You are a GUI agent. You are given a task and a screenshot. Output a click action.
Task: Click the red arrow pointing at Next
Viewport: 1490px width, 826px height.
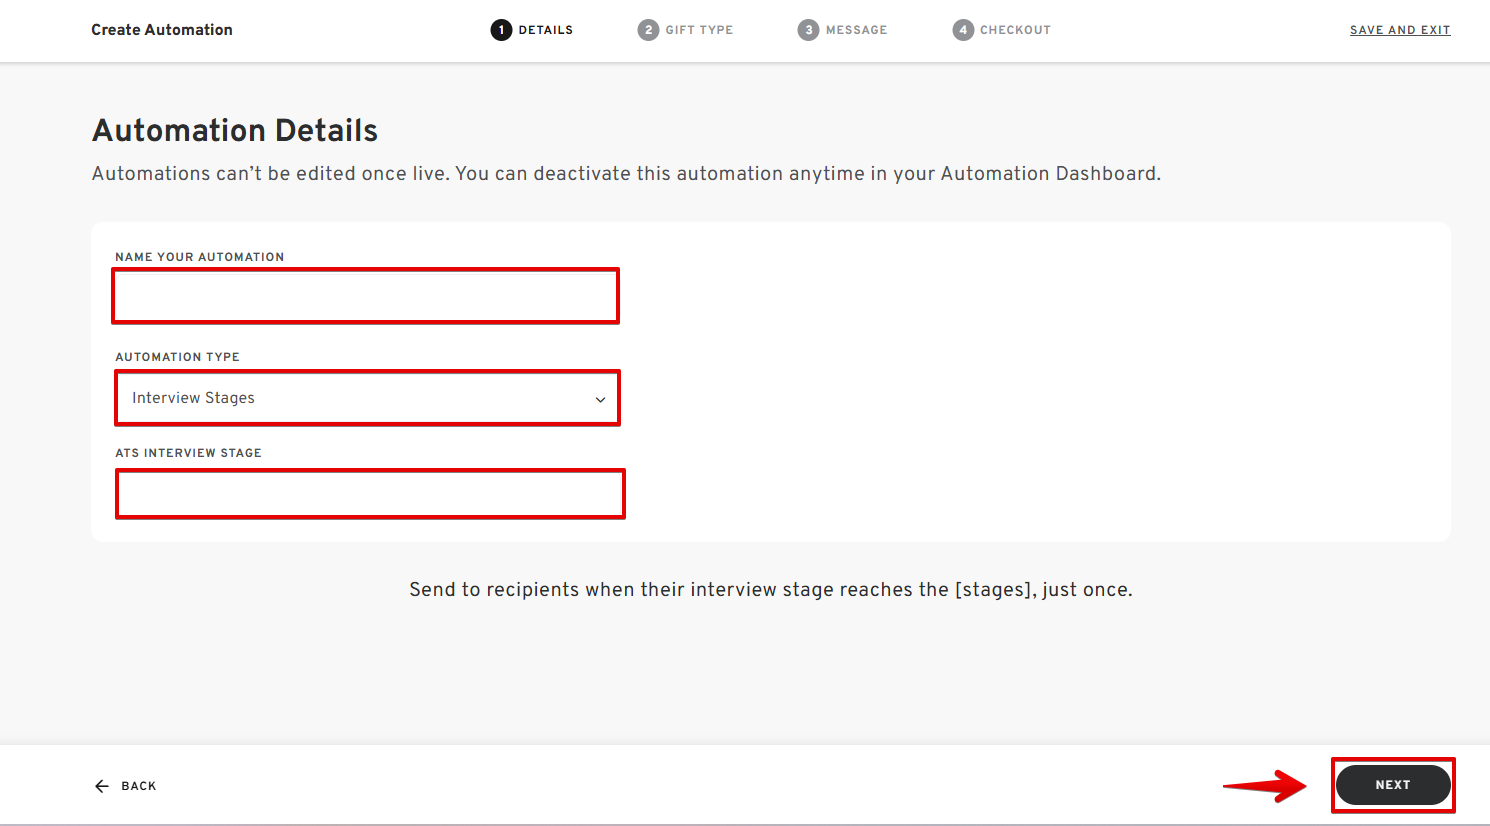point(1264,785)
